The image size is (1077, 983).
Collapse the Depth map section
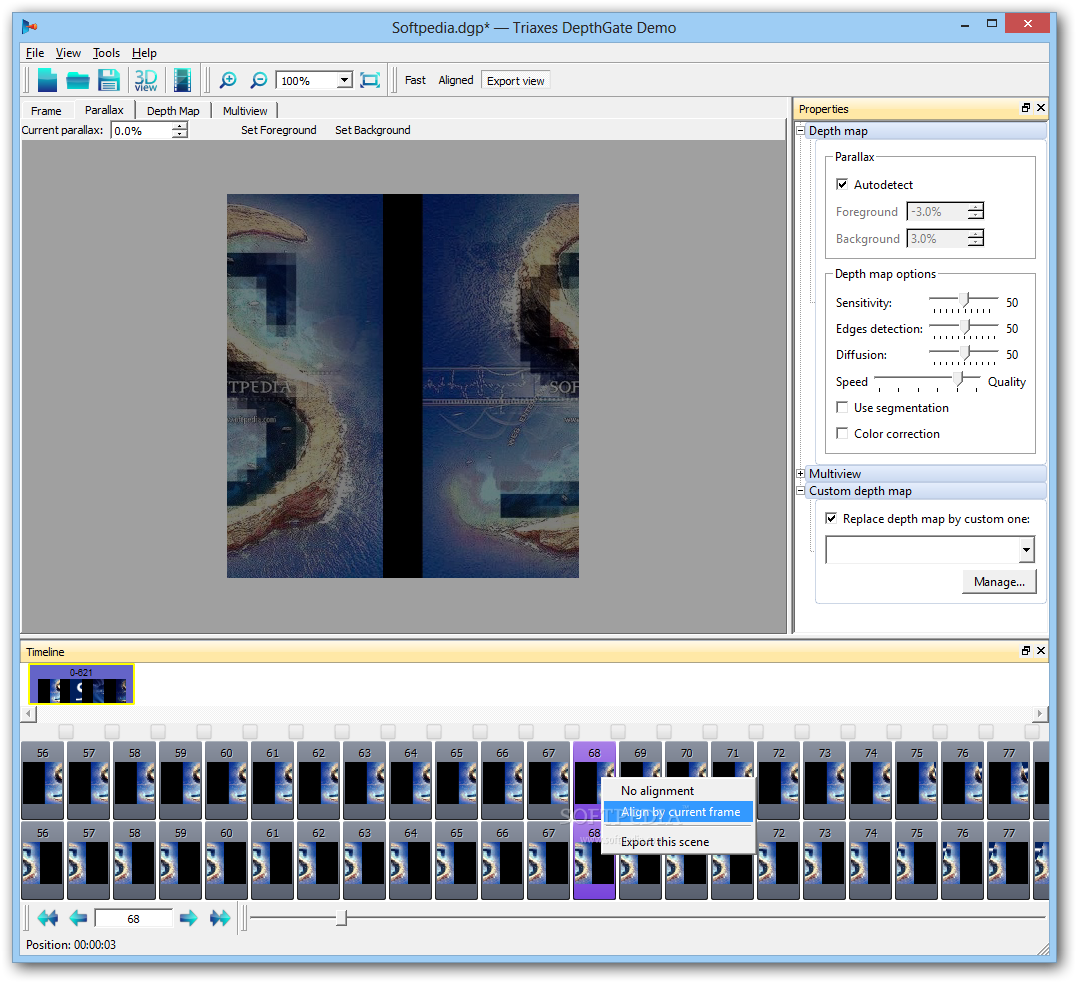(x=800, y=131)
